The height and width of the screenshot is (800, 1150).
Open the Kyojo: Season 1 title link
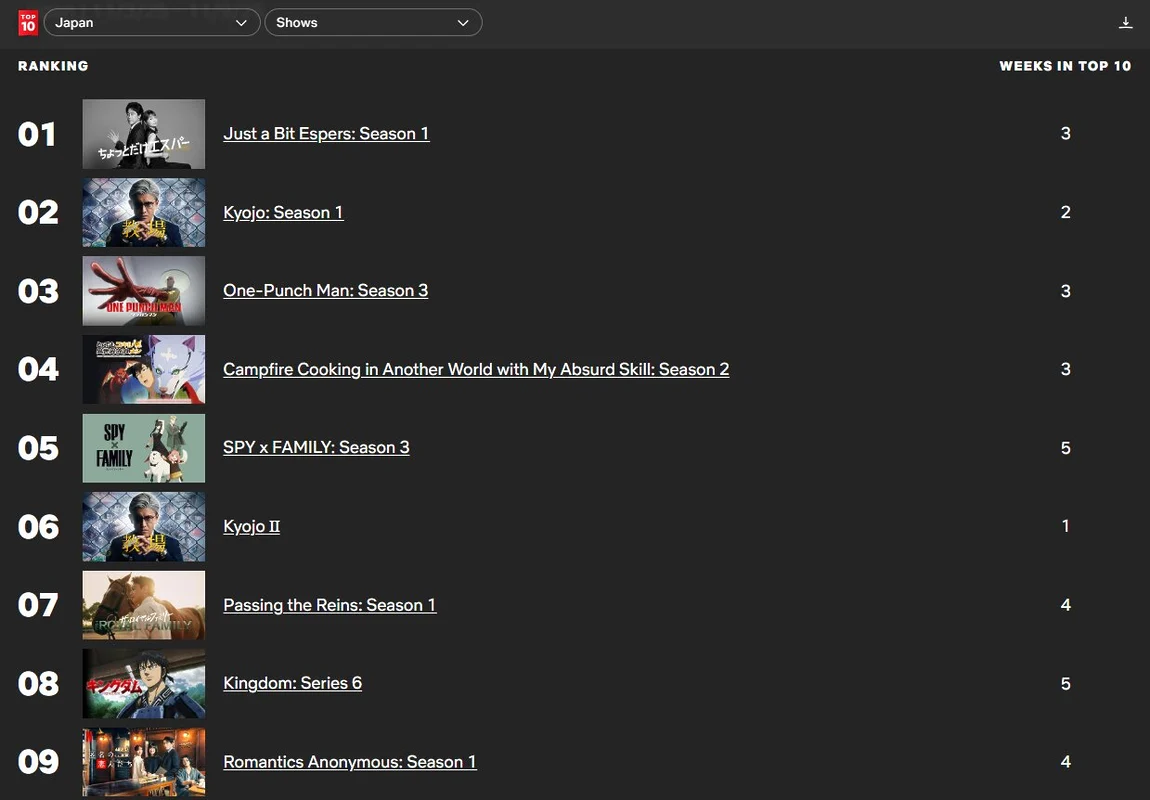(283, 212)
